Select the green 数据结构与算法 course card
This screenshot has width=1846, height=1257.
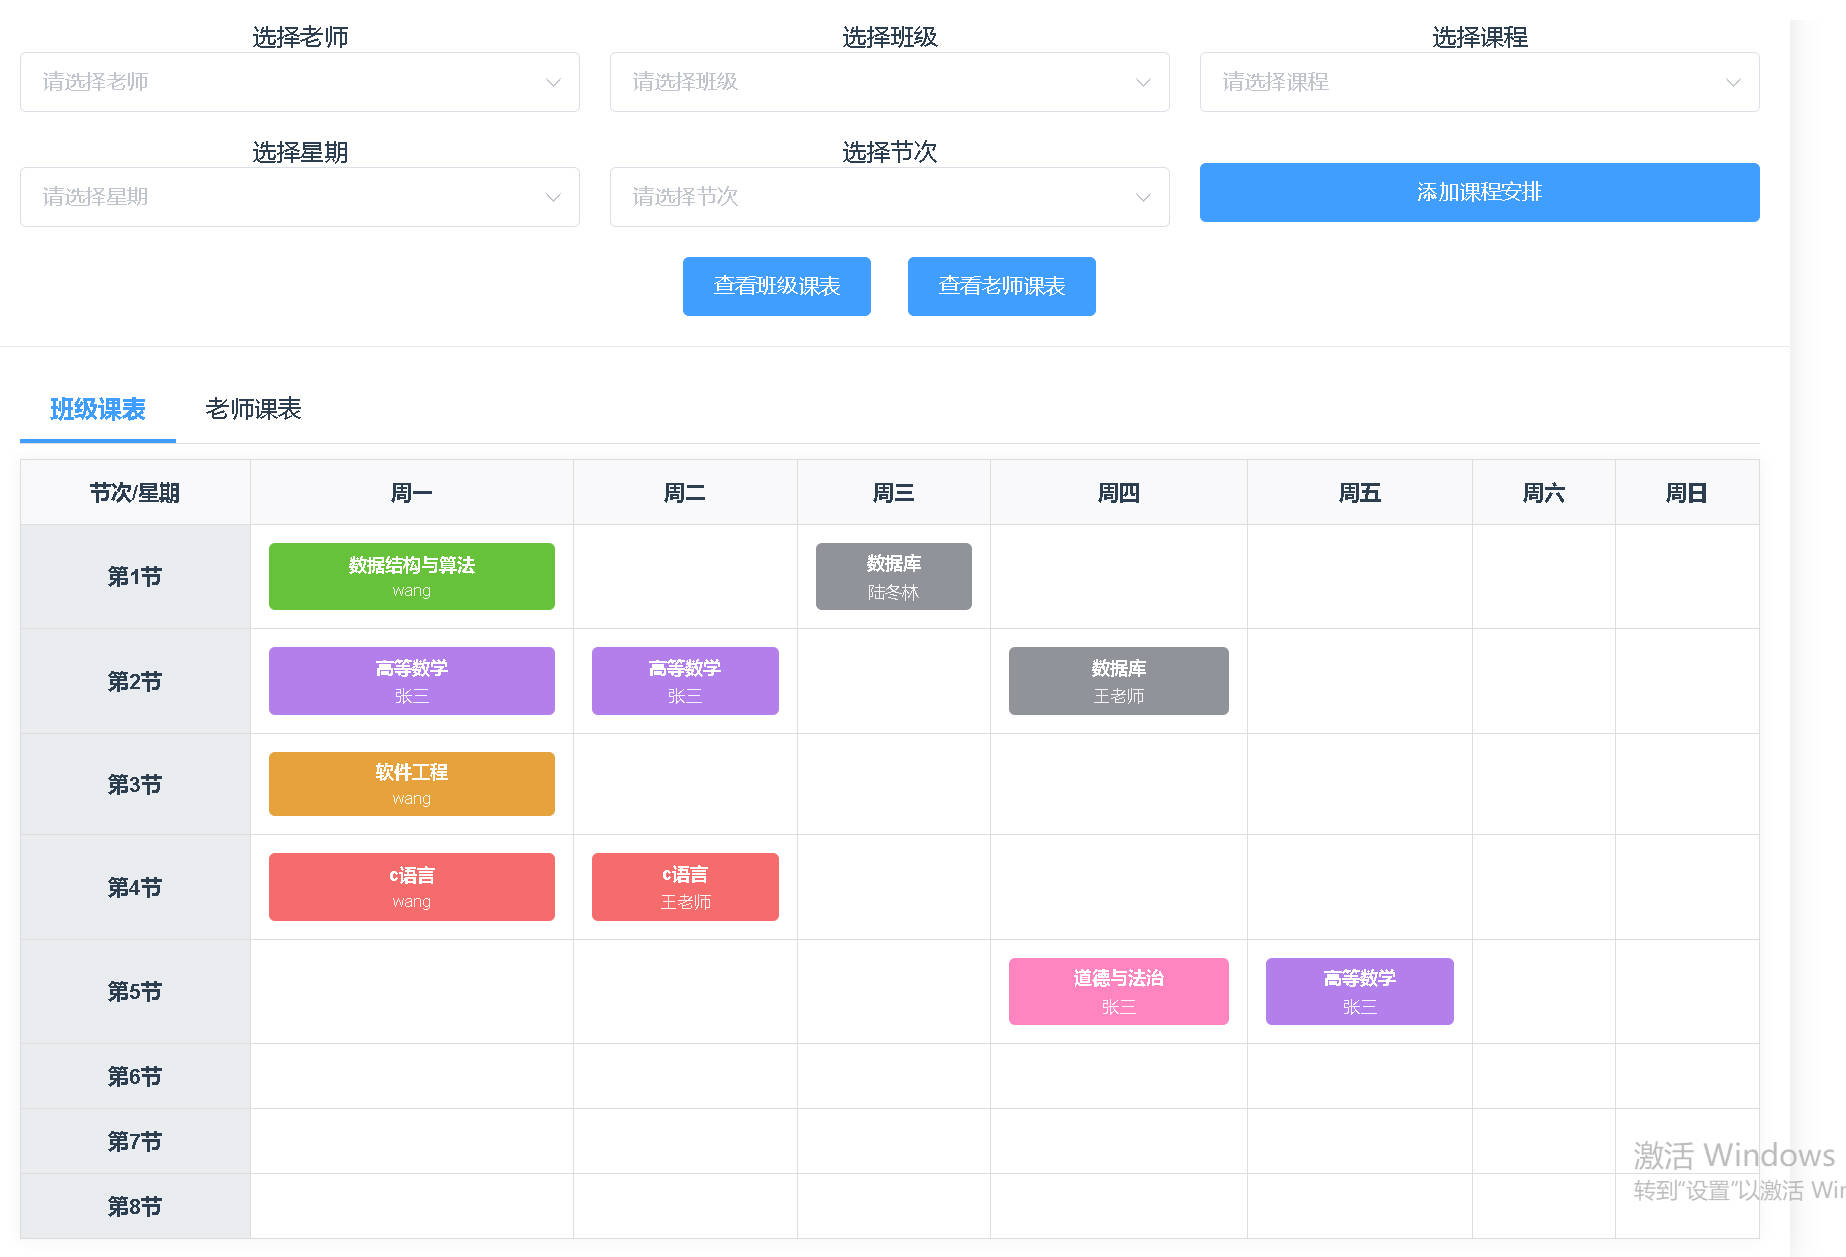coord(411,576)
